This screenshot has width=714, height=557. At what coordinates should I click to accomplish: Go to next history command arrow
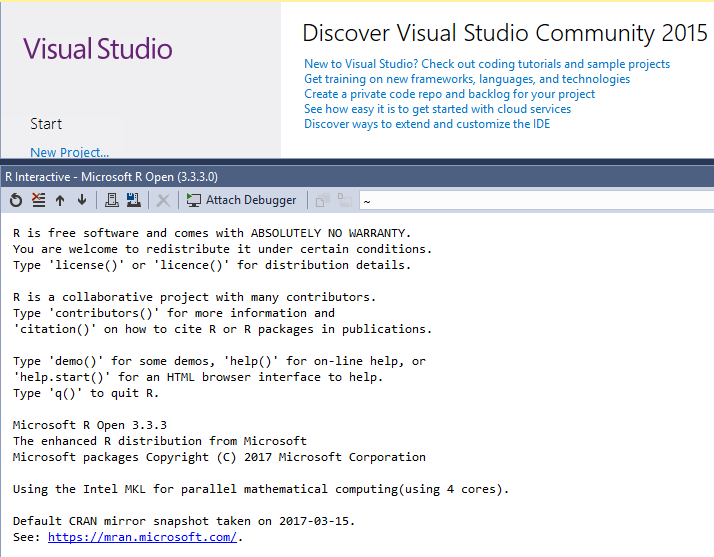tap(82, 200)
